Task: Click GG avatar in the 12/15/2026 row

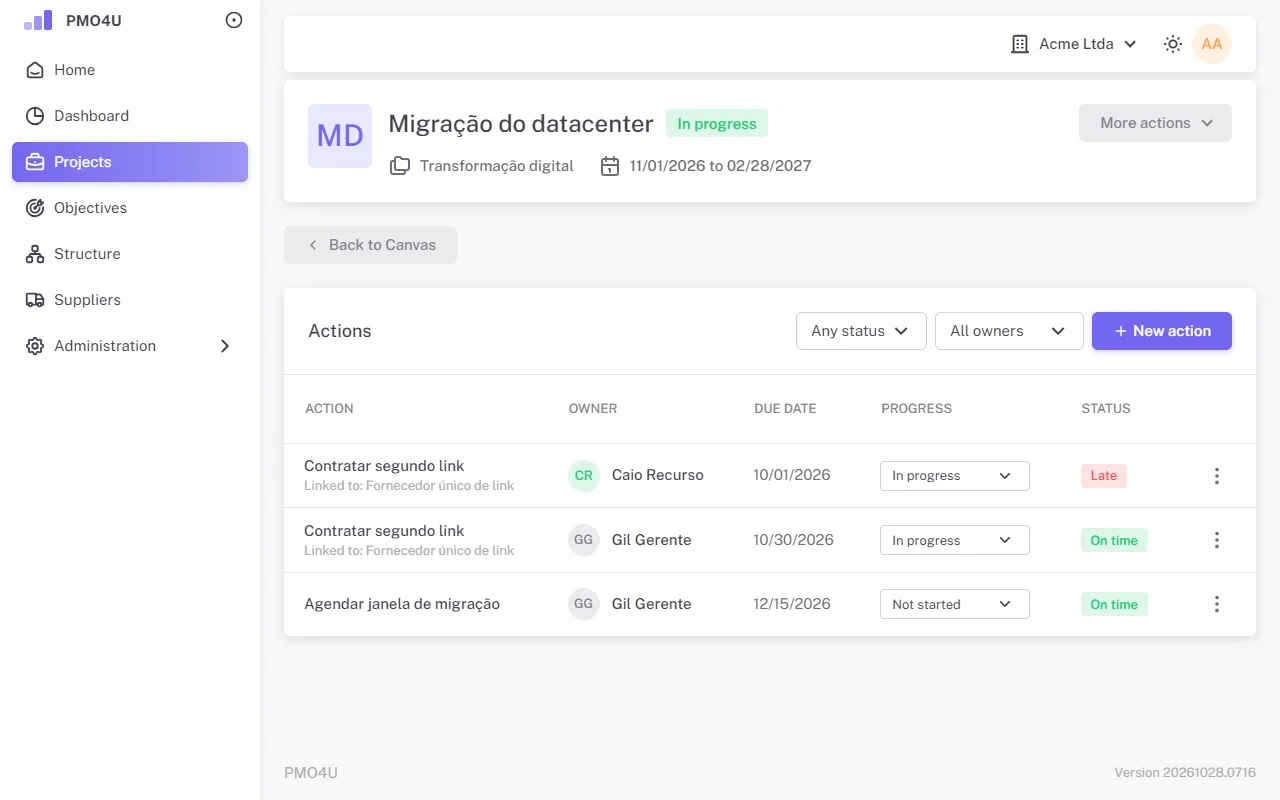Action: 584,604
